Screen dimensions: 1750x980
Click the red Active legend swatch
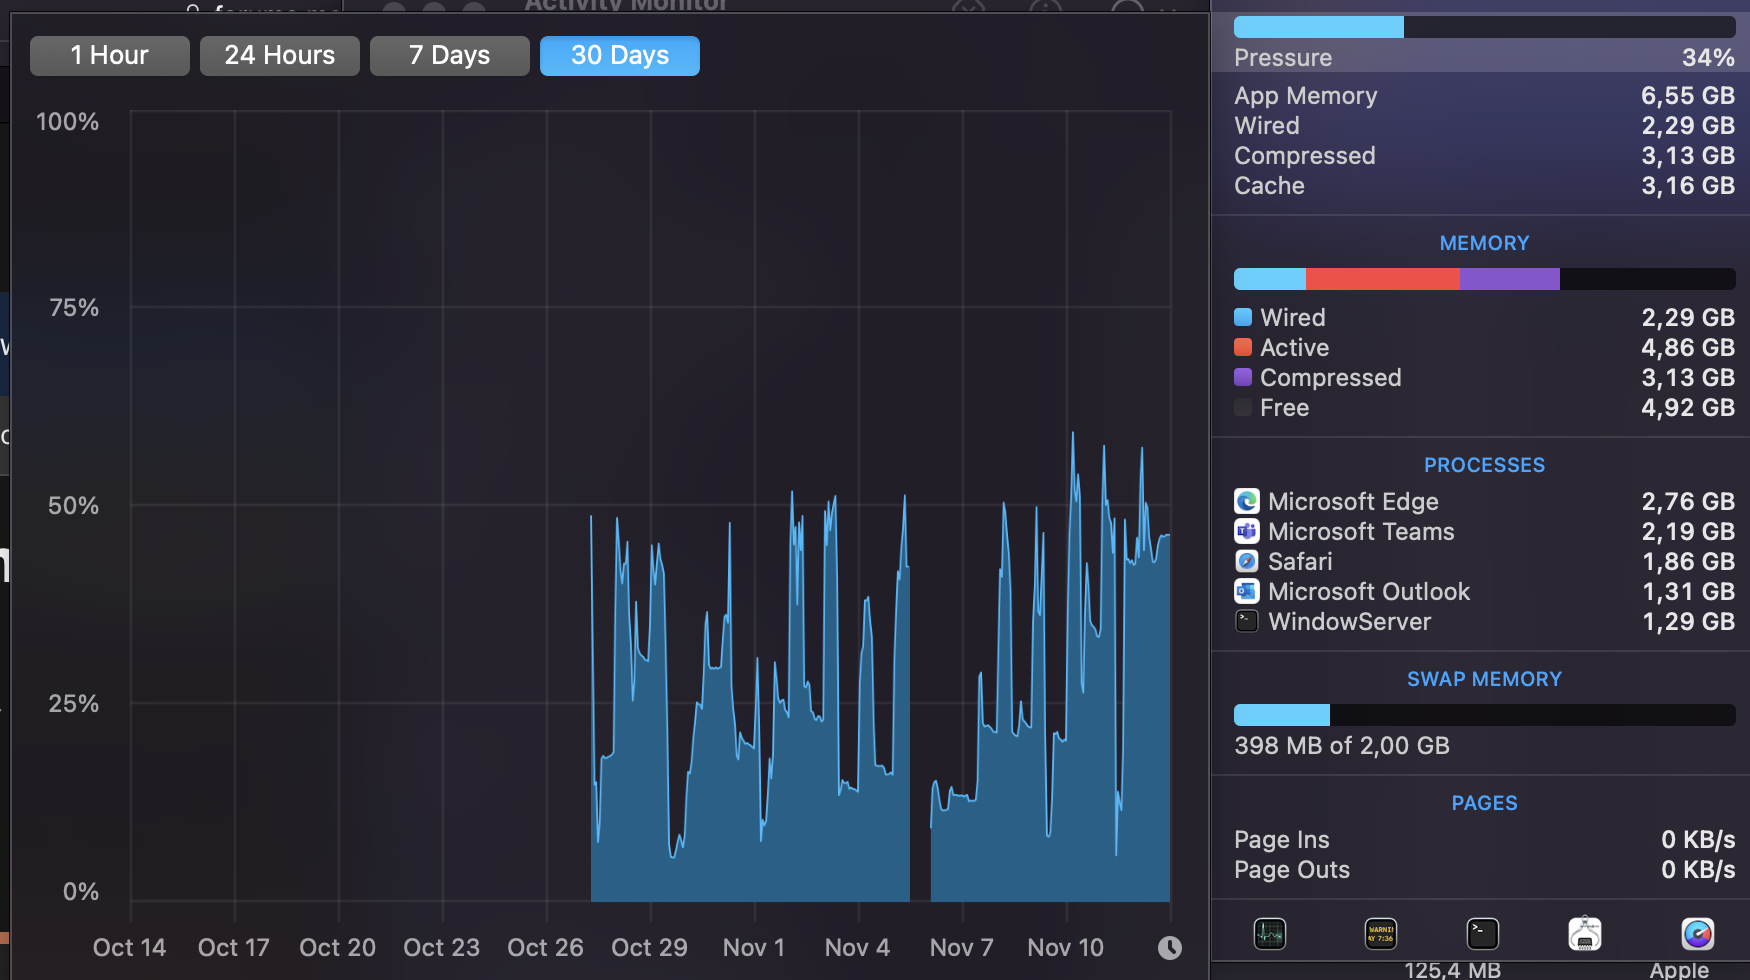(x=1243, y=347)
